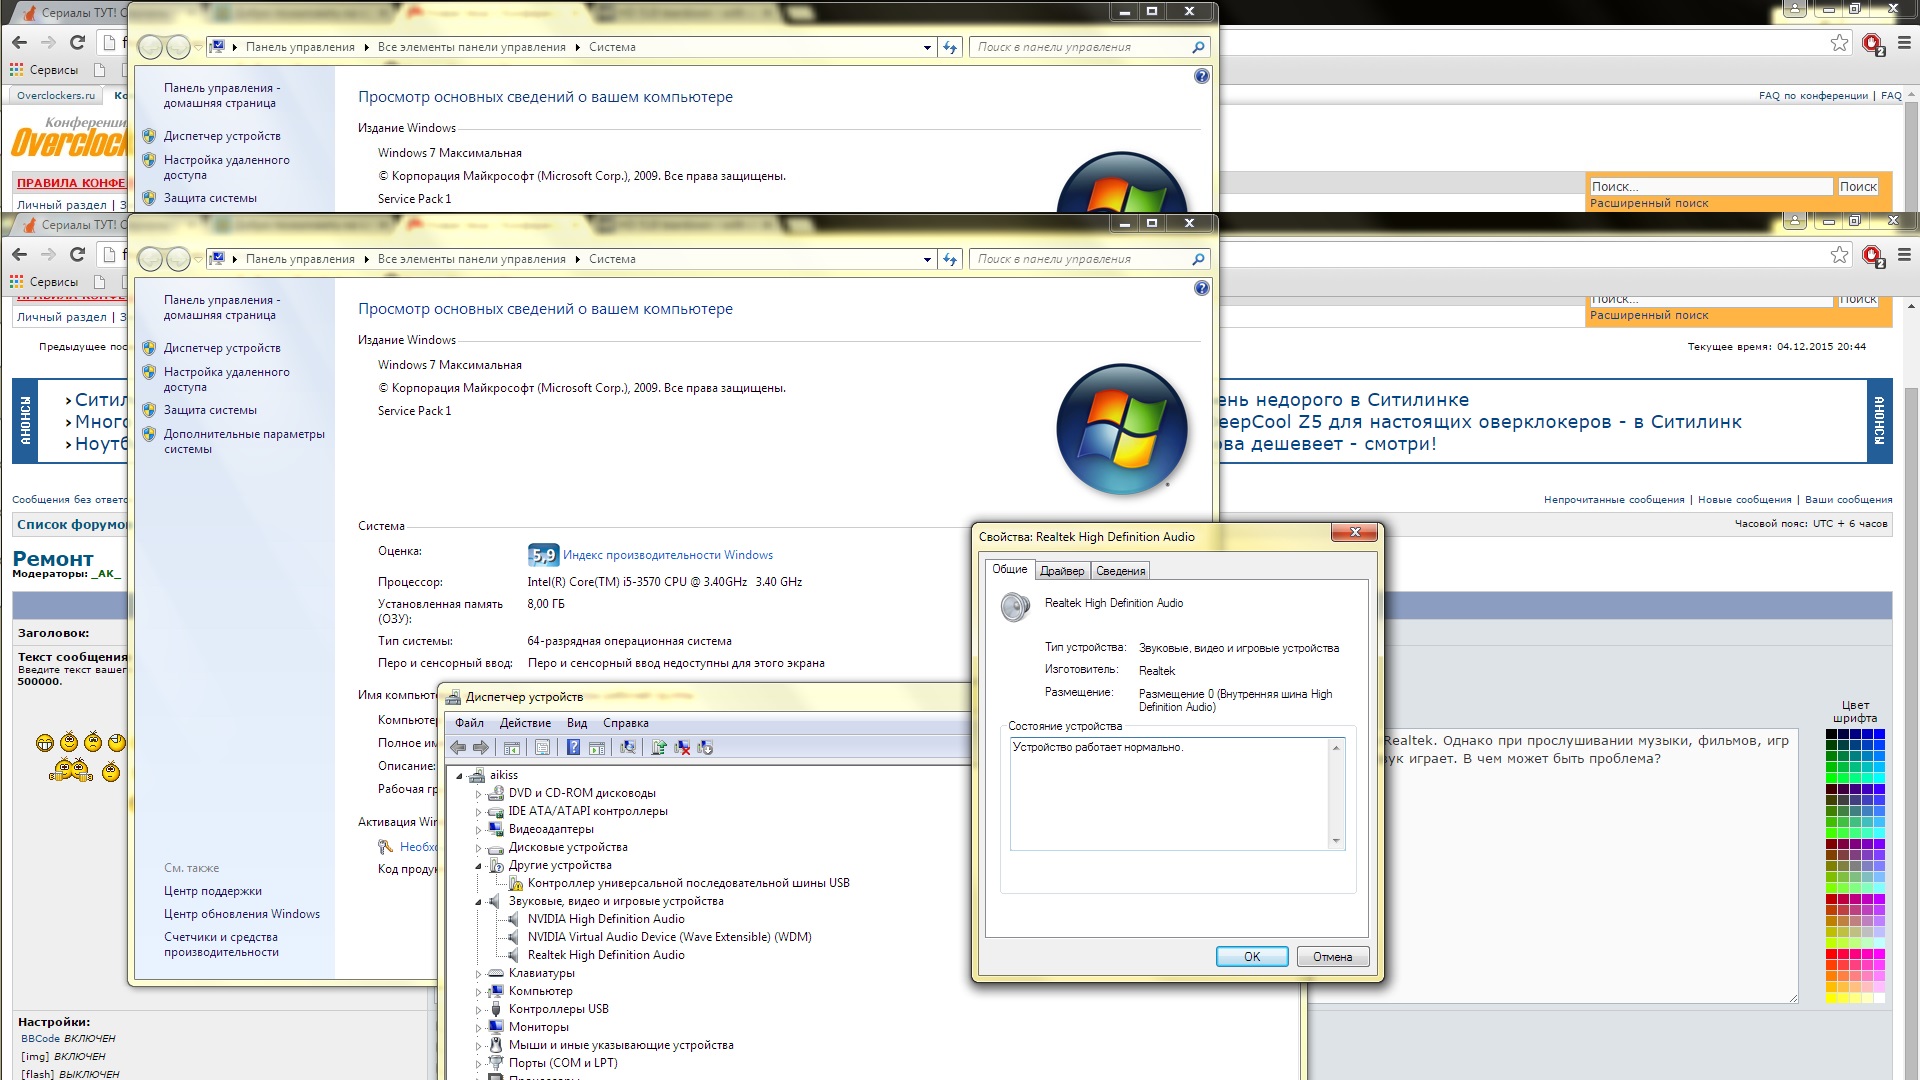
Task: Expand IDE ATA/ATAPI контроллеры node
Action: [478, 812]
